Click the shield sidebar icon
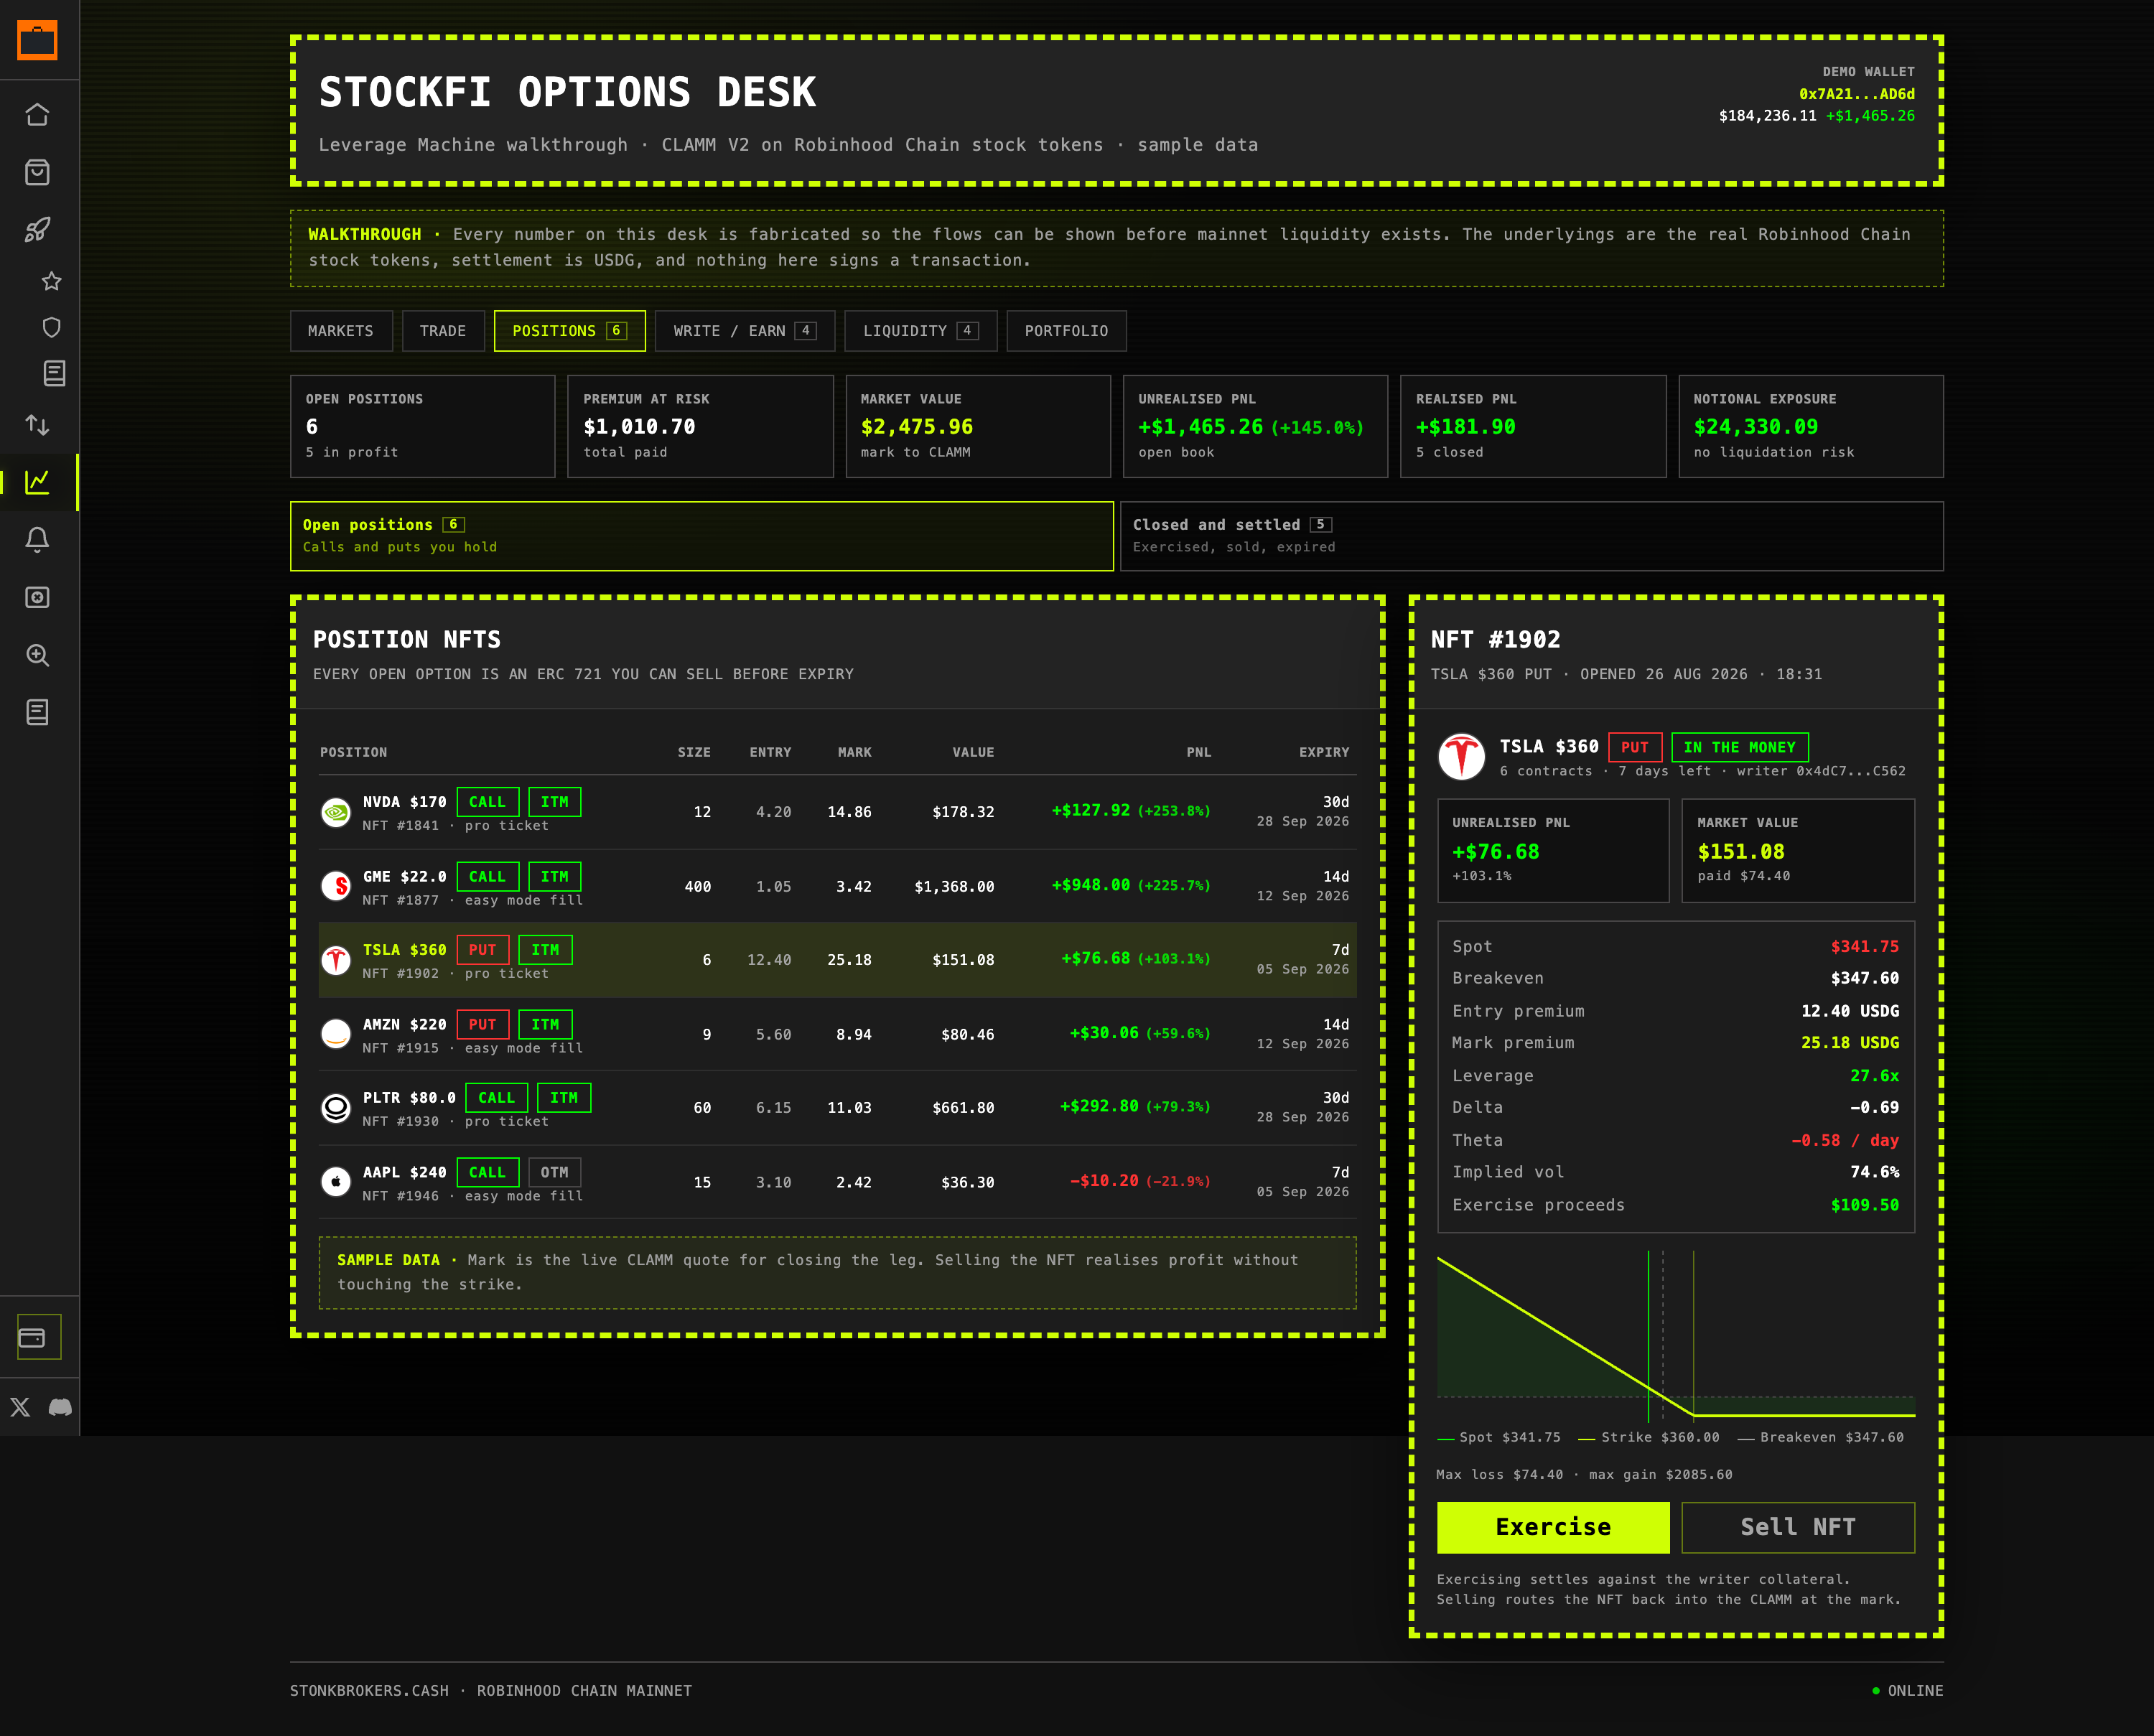This screenshot has height=1736, width=2154. pos(52,327)
